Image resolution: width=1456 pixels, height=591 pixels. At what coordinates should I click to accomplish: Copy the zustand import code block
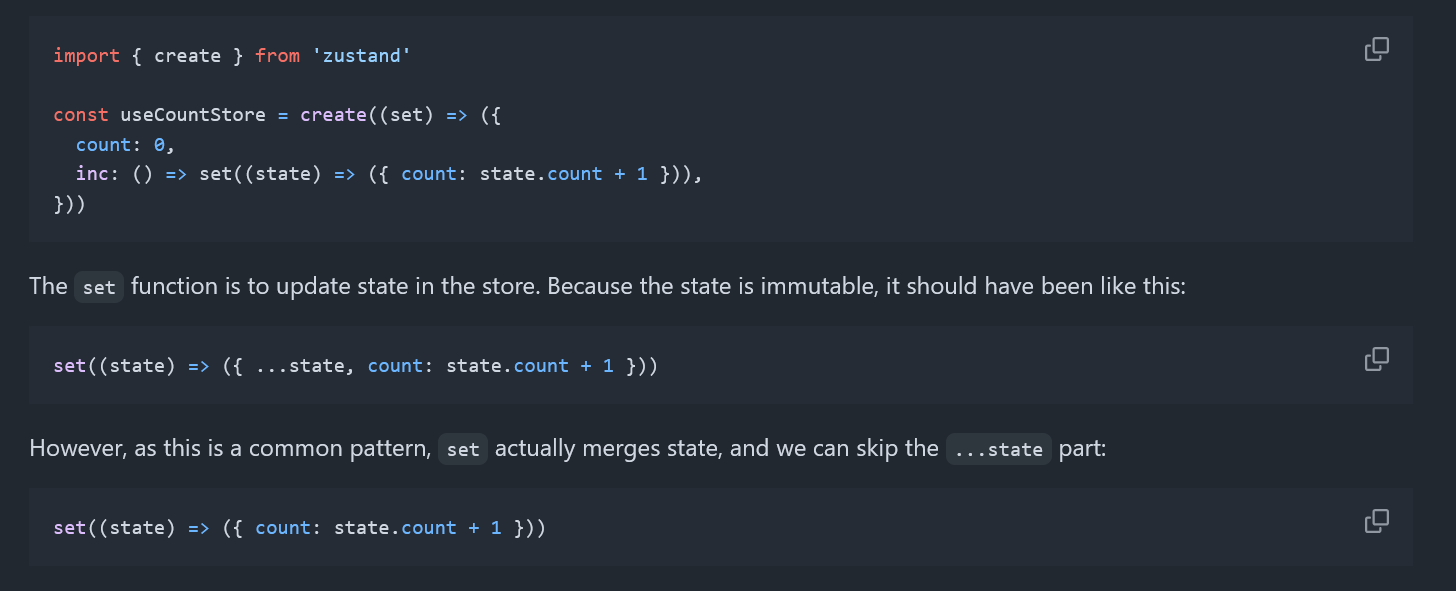coord(1377,49)
